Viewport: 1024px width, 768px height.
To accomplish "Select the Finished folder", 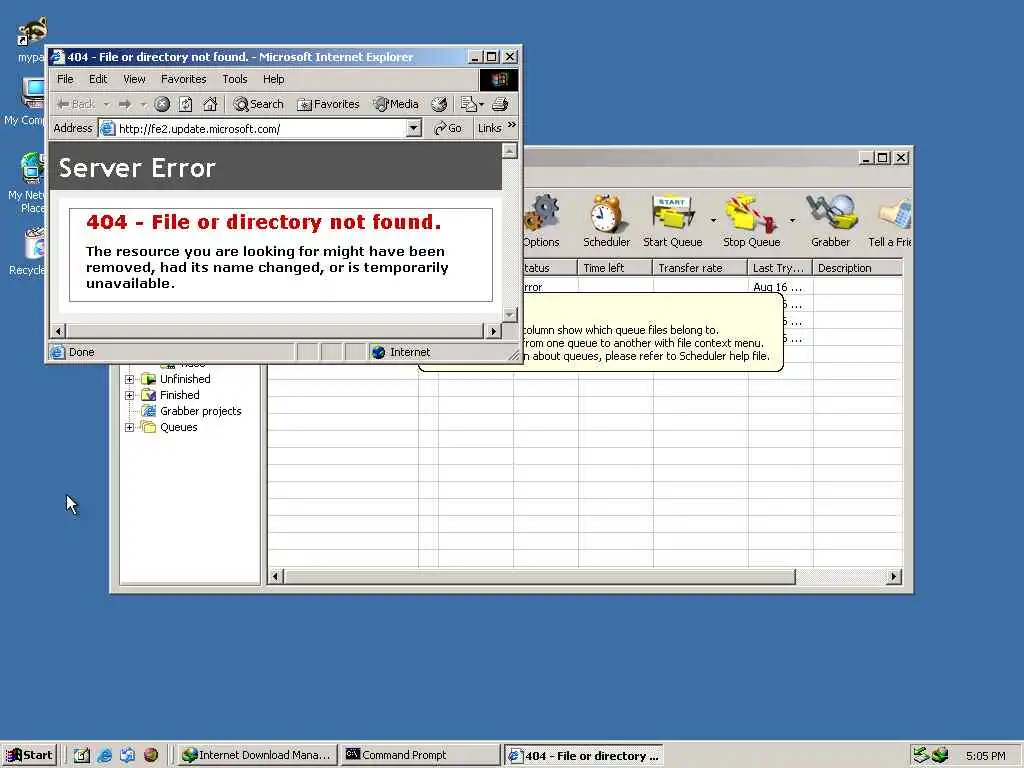I will click(x=180, y=395).
